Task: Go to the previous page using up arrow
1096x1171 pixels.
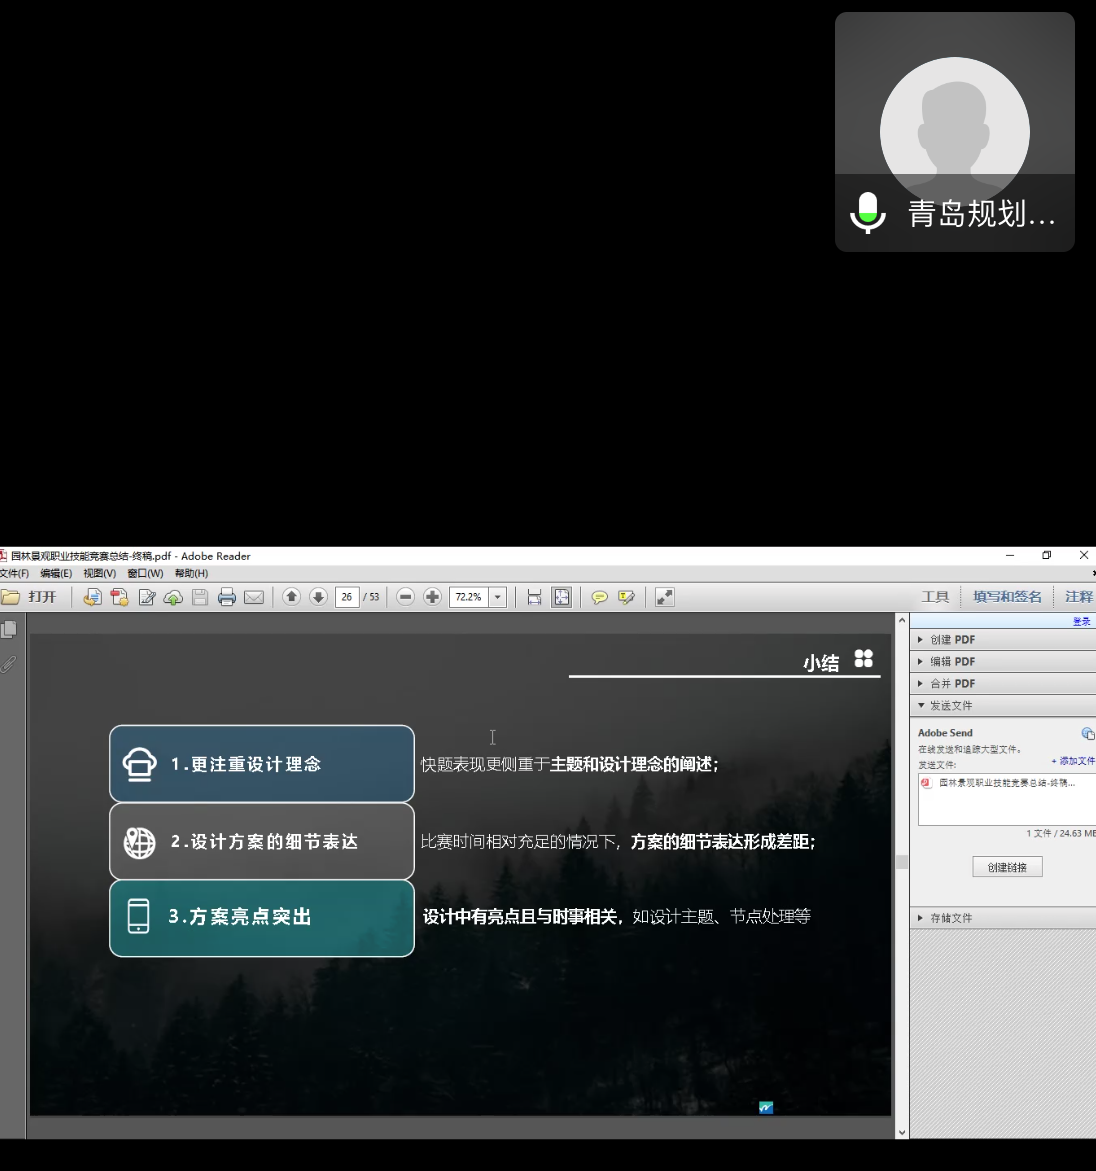Action: pyautogui.click(x=291, y=597)
